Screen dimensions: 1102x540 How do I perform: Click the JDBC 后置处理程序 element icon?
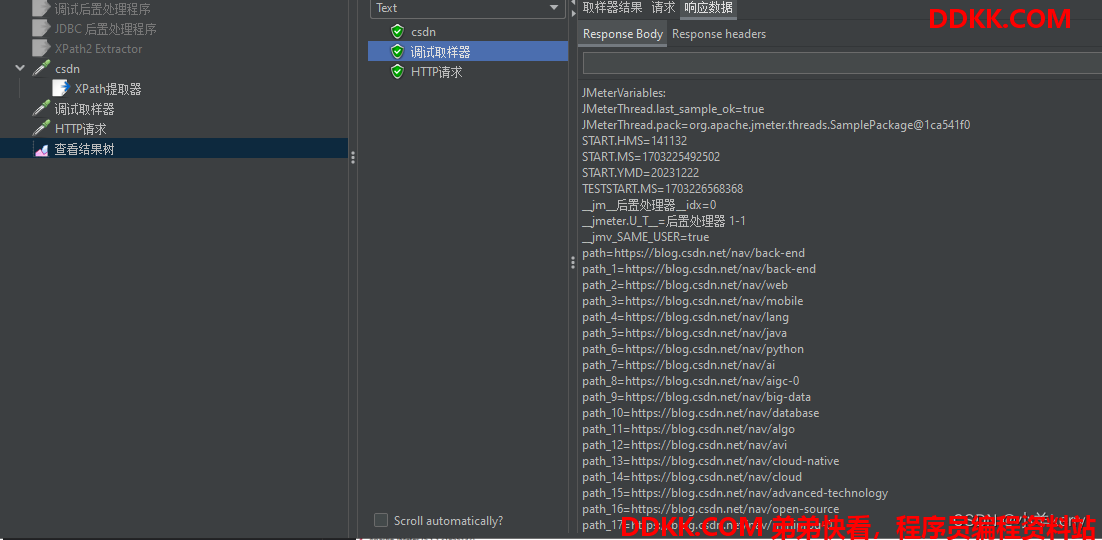42,29
